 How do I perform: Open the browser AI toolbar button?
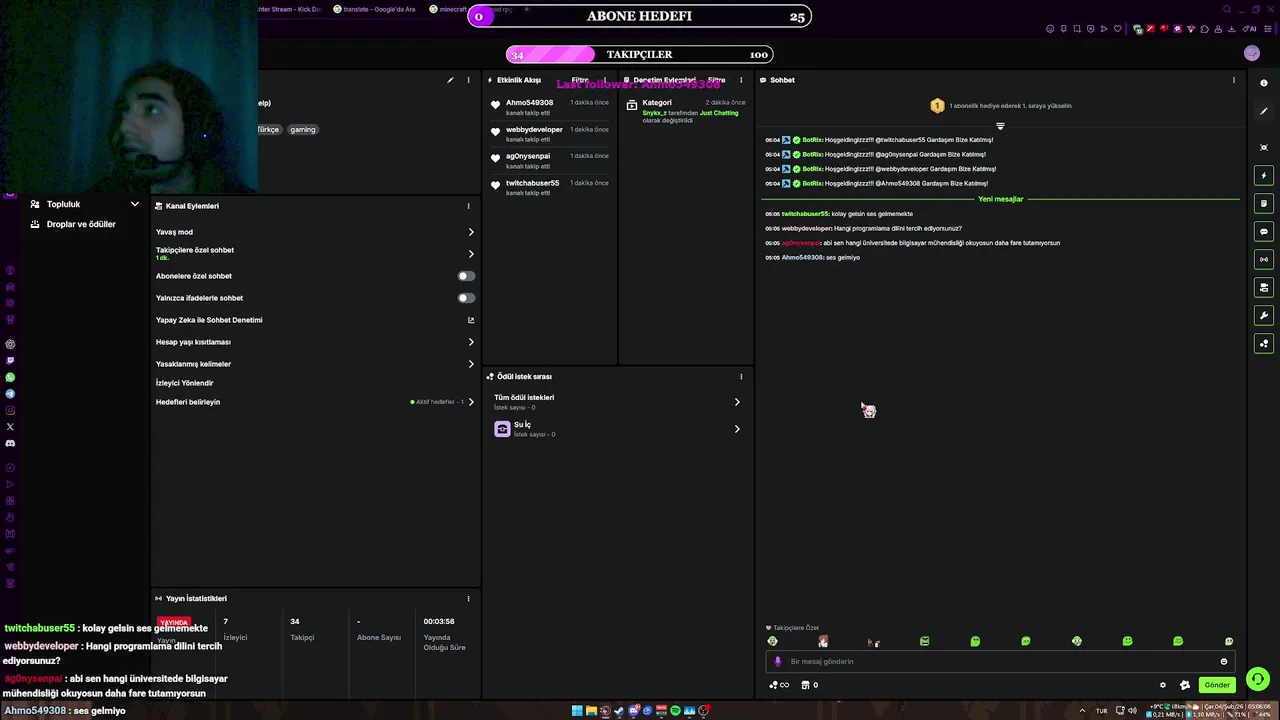coord(1249,29)
